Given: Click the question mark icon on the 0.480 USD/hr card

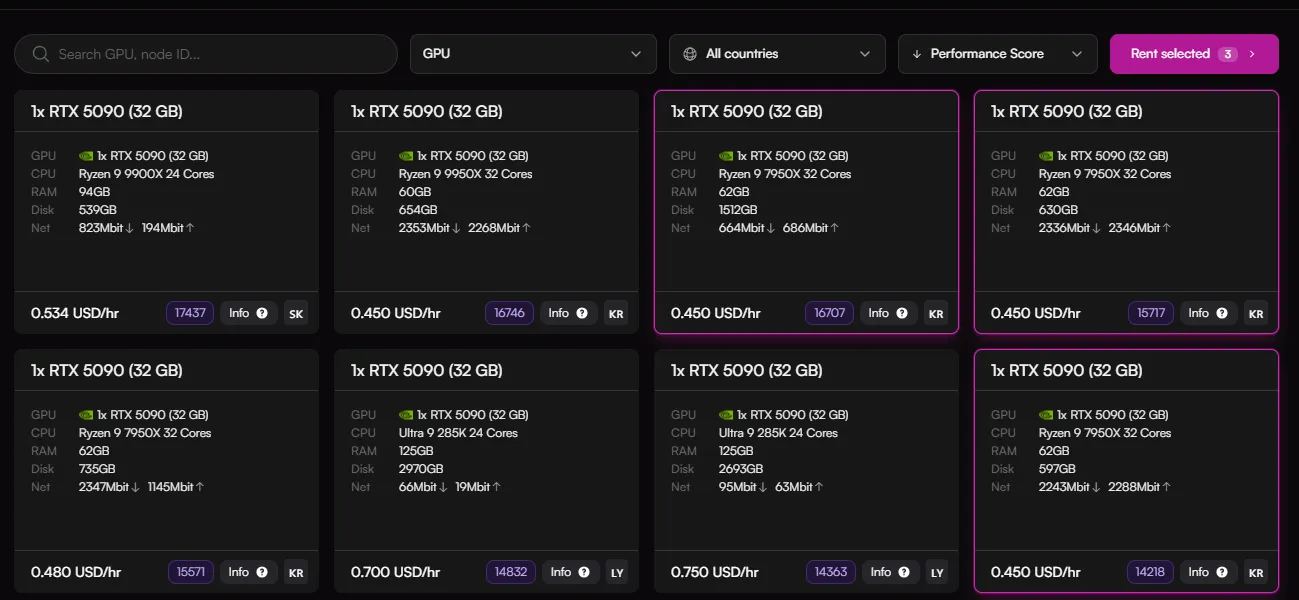Looking at the screenshot, I should pyautogui.click(x=262, y=572).
